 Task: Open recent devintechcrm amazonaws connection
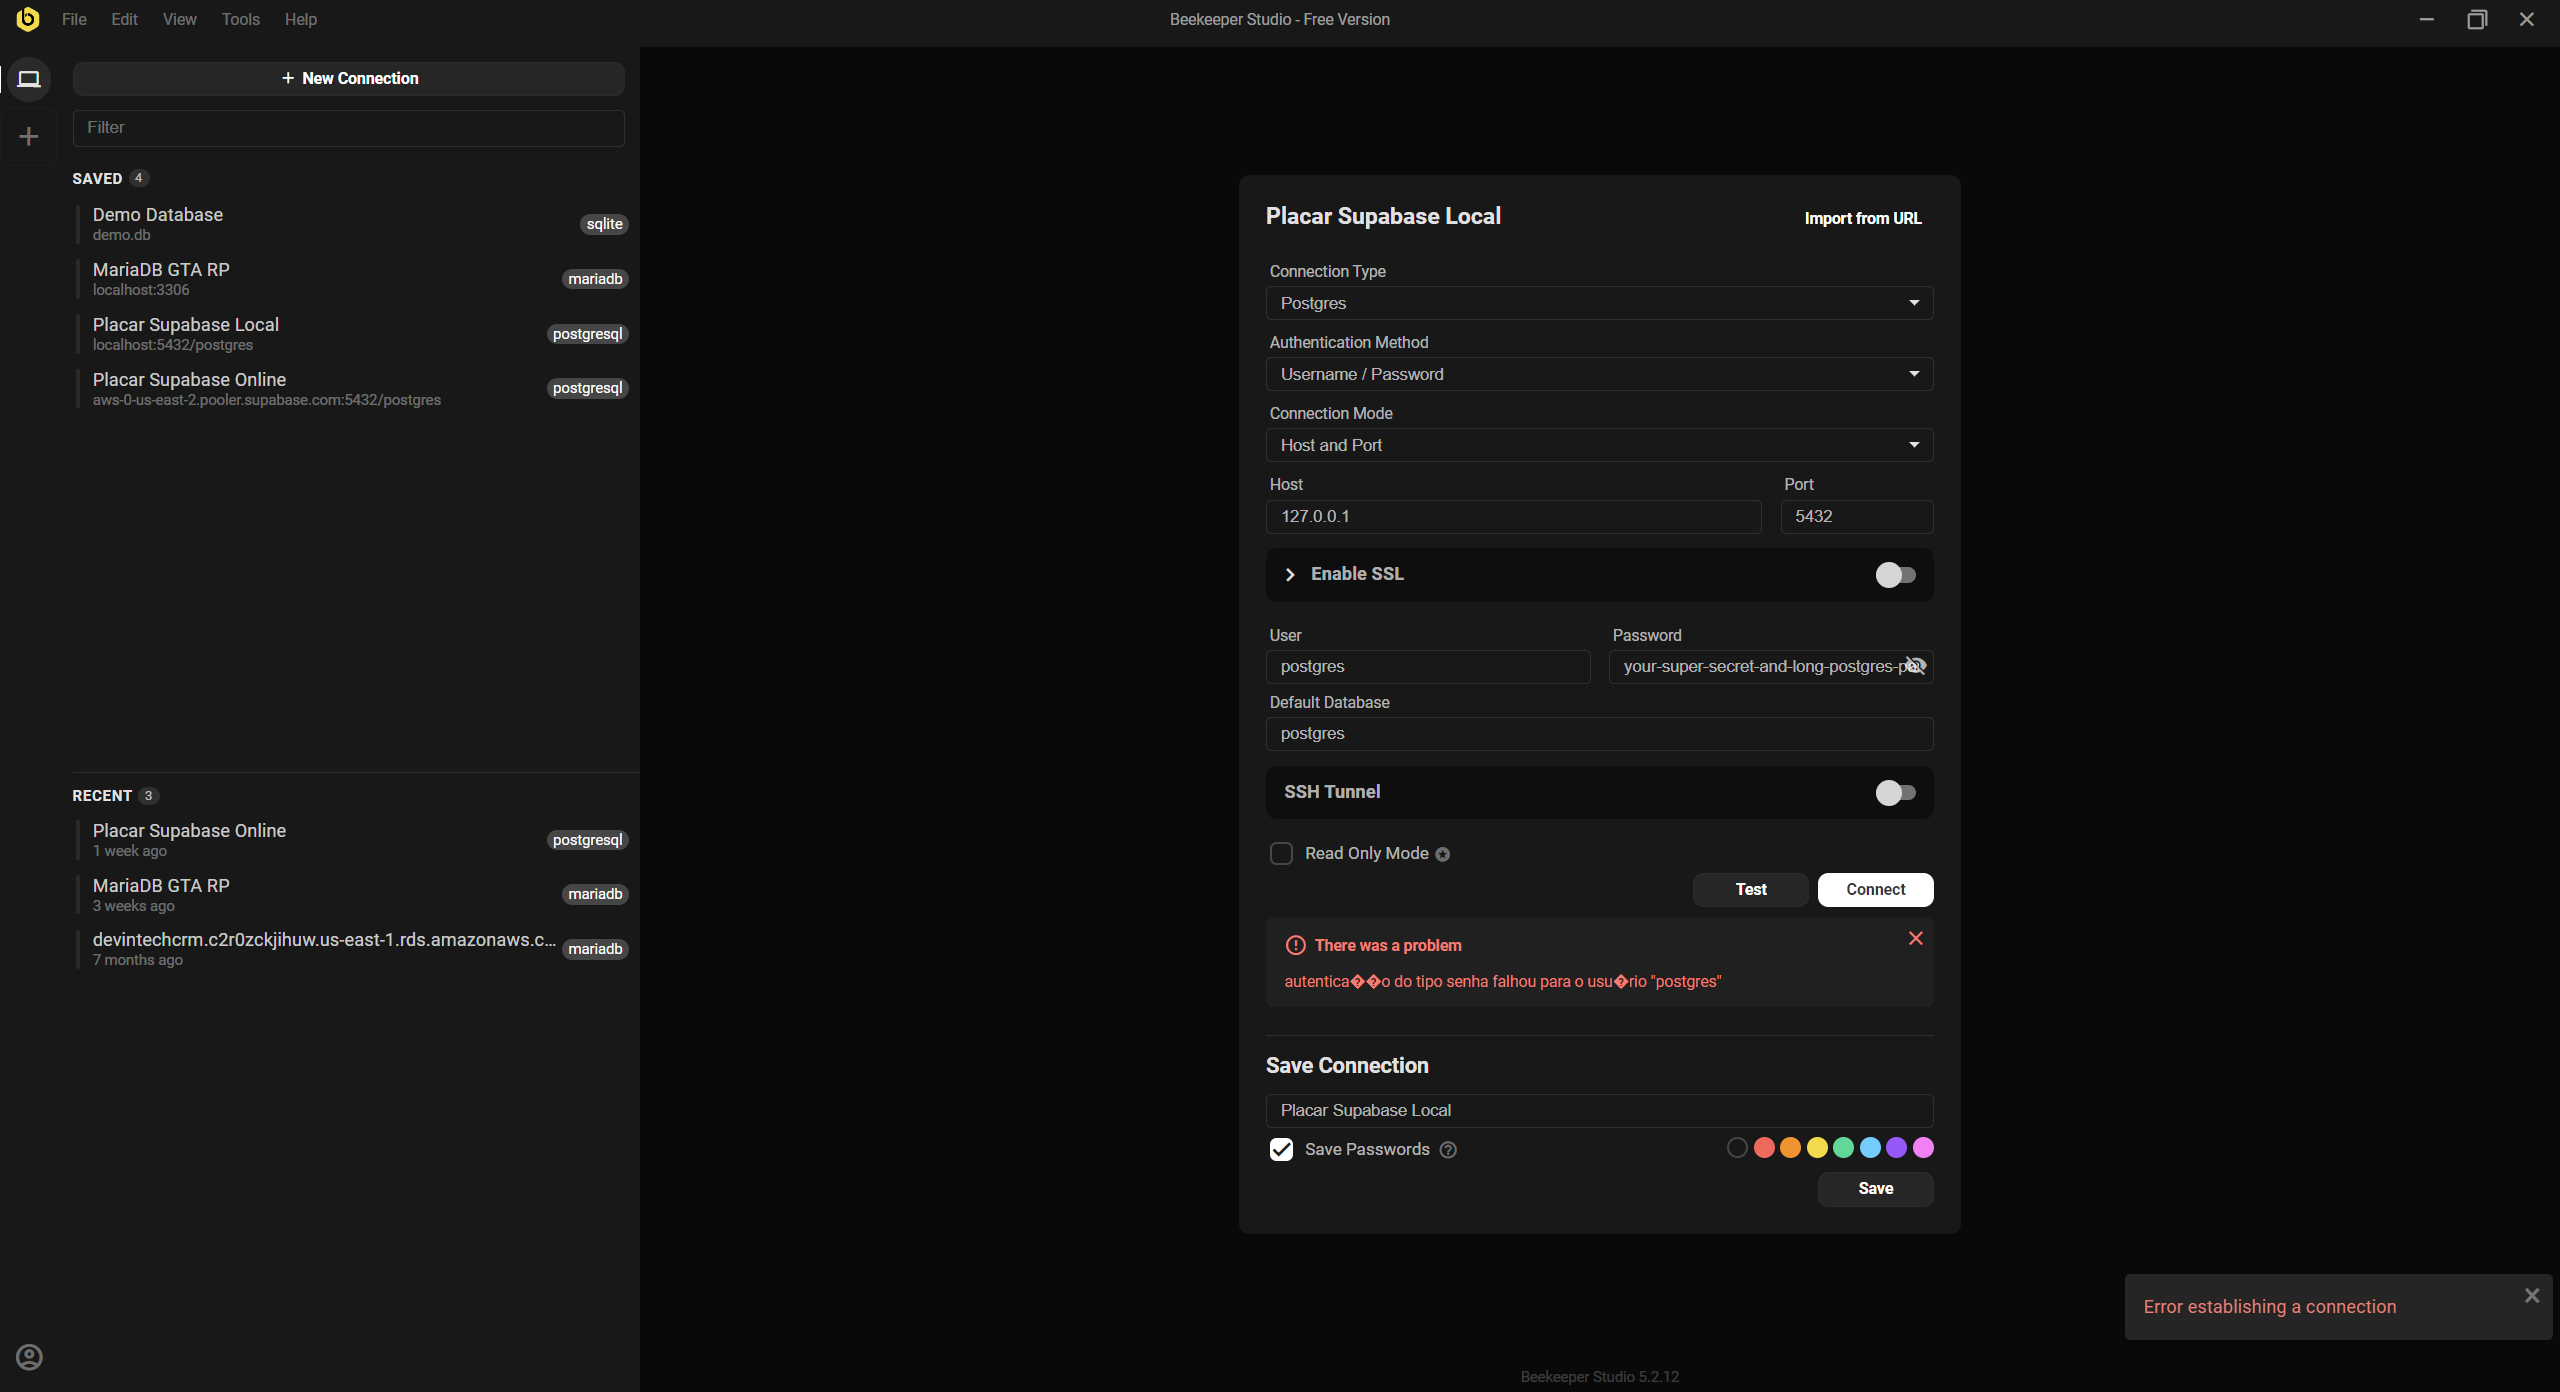coord(352,949)
